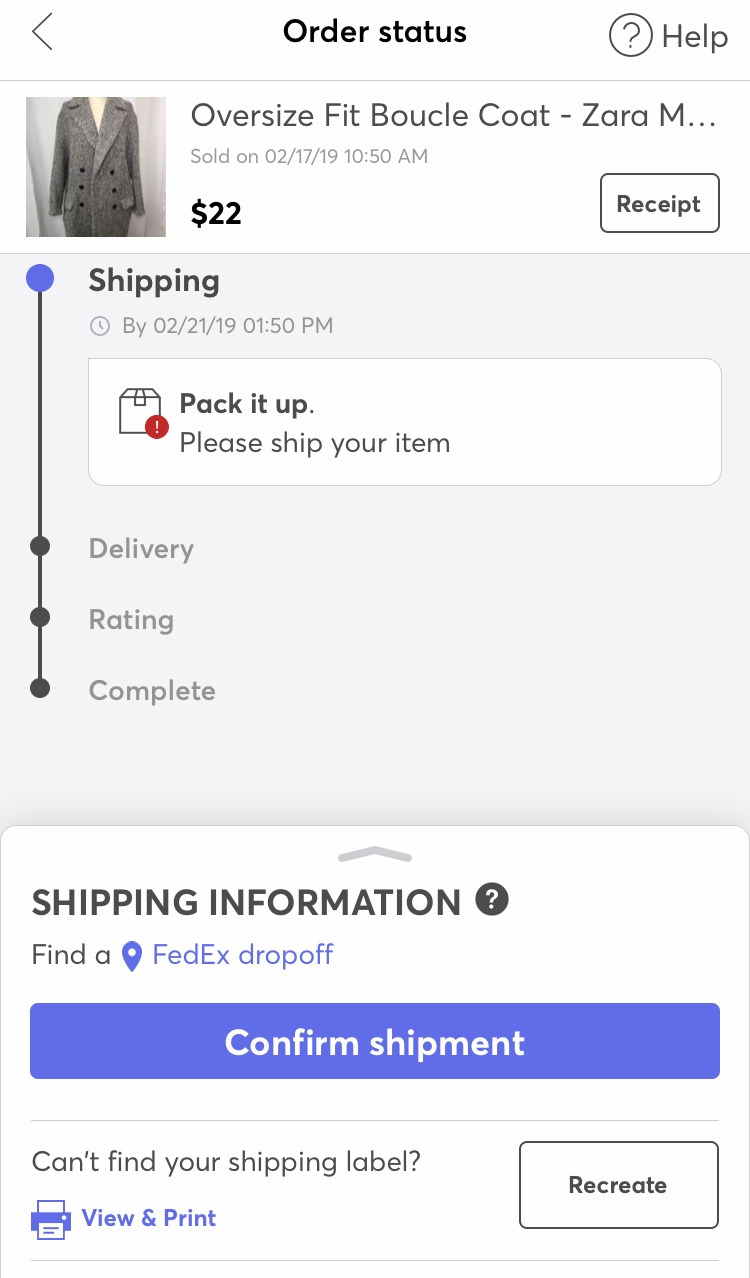Expand the shipping information panel handle

tap(375, 854)
